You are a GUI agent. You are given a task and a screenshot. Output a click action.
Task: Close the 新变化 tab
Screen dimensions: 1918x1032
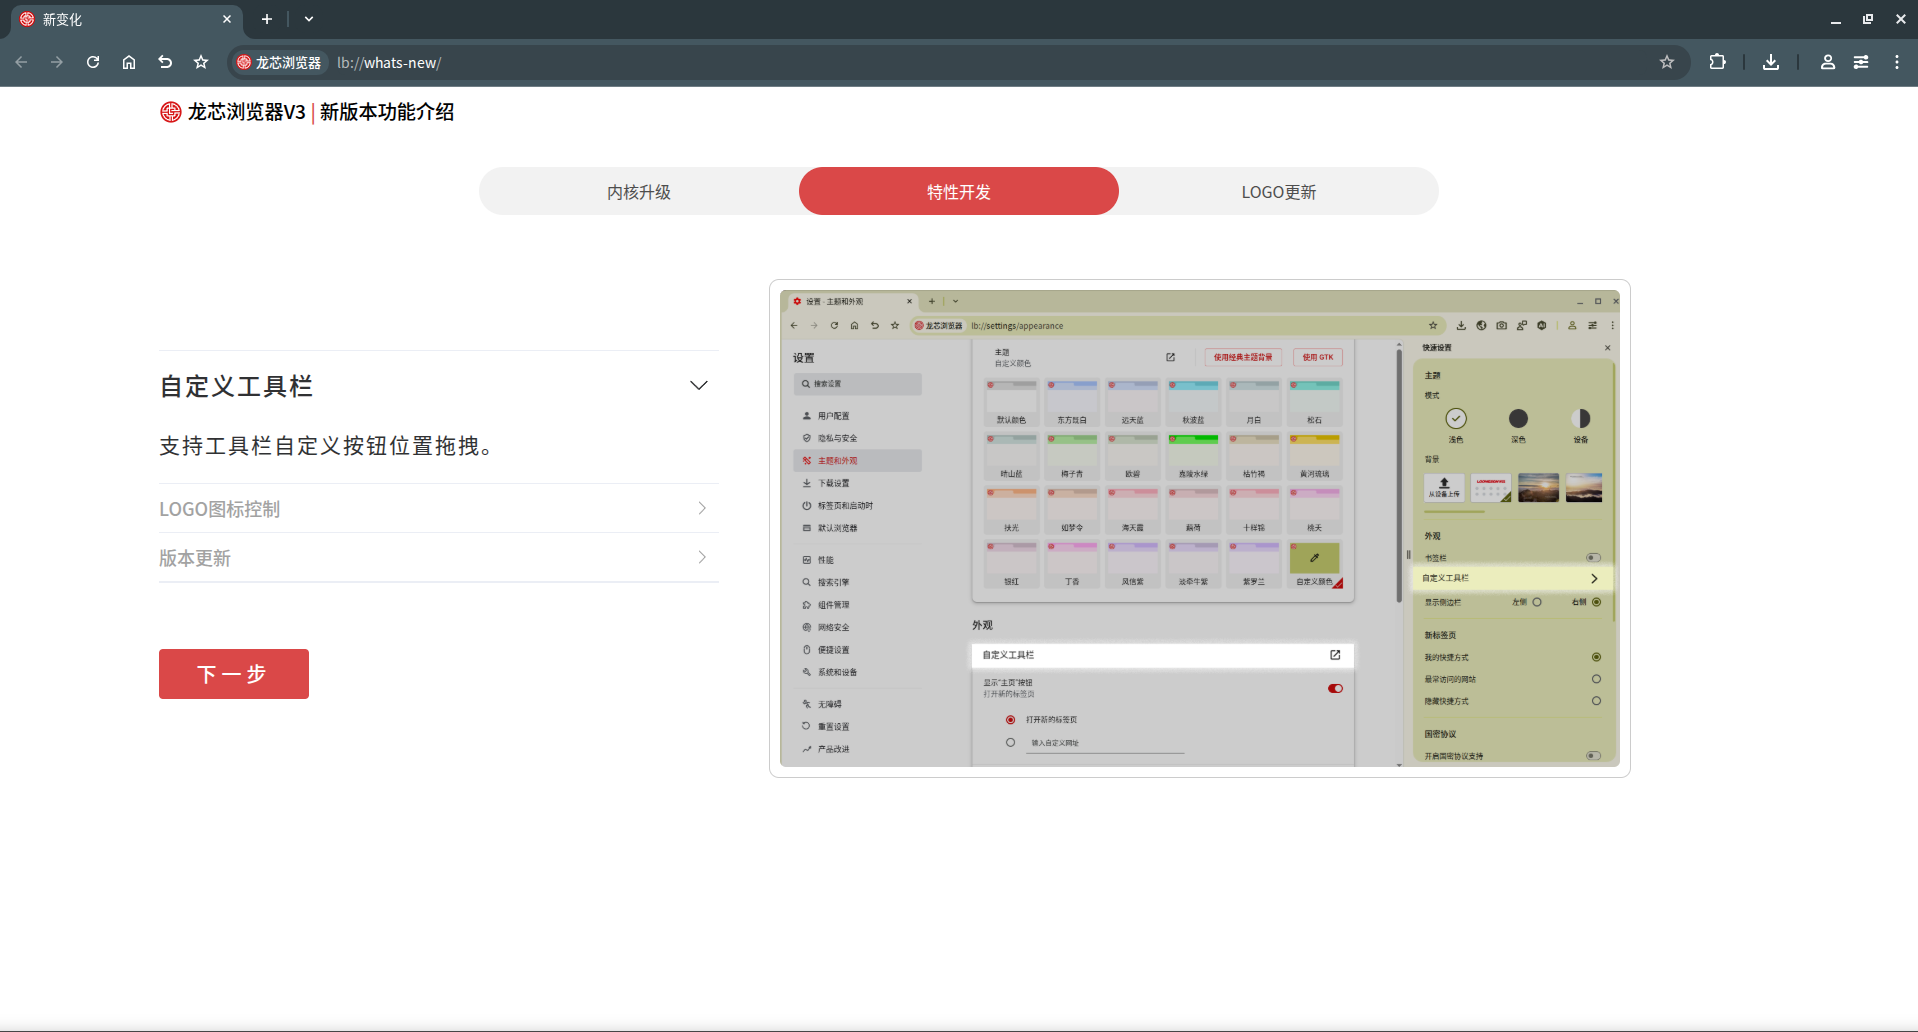coord(227,19)
